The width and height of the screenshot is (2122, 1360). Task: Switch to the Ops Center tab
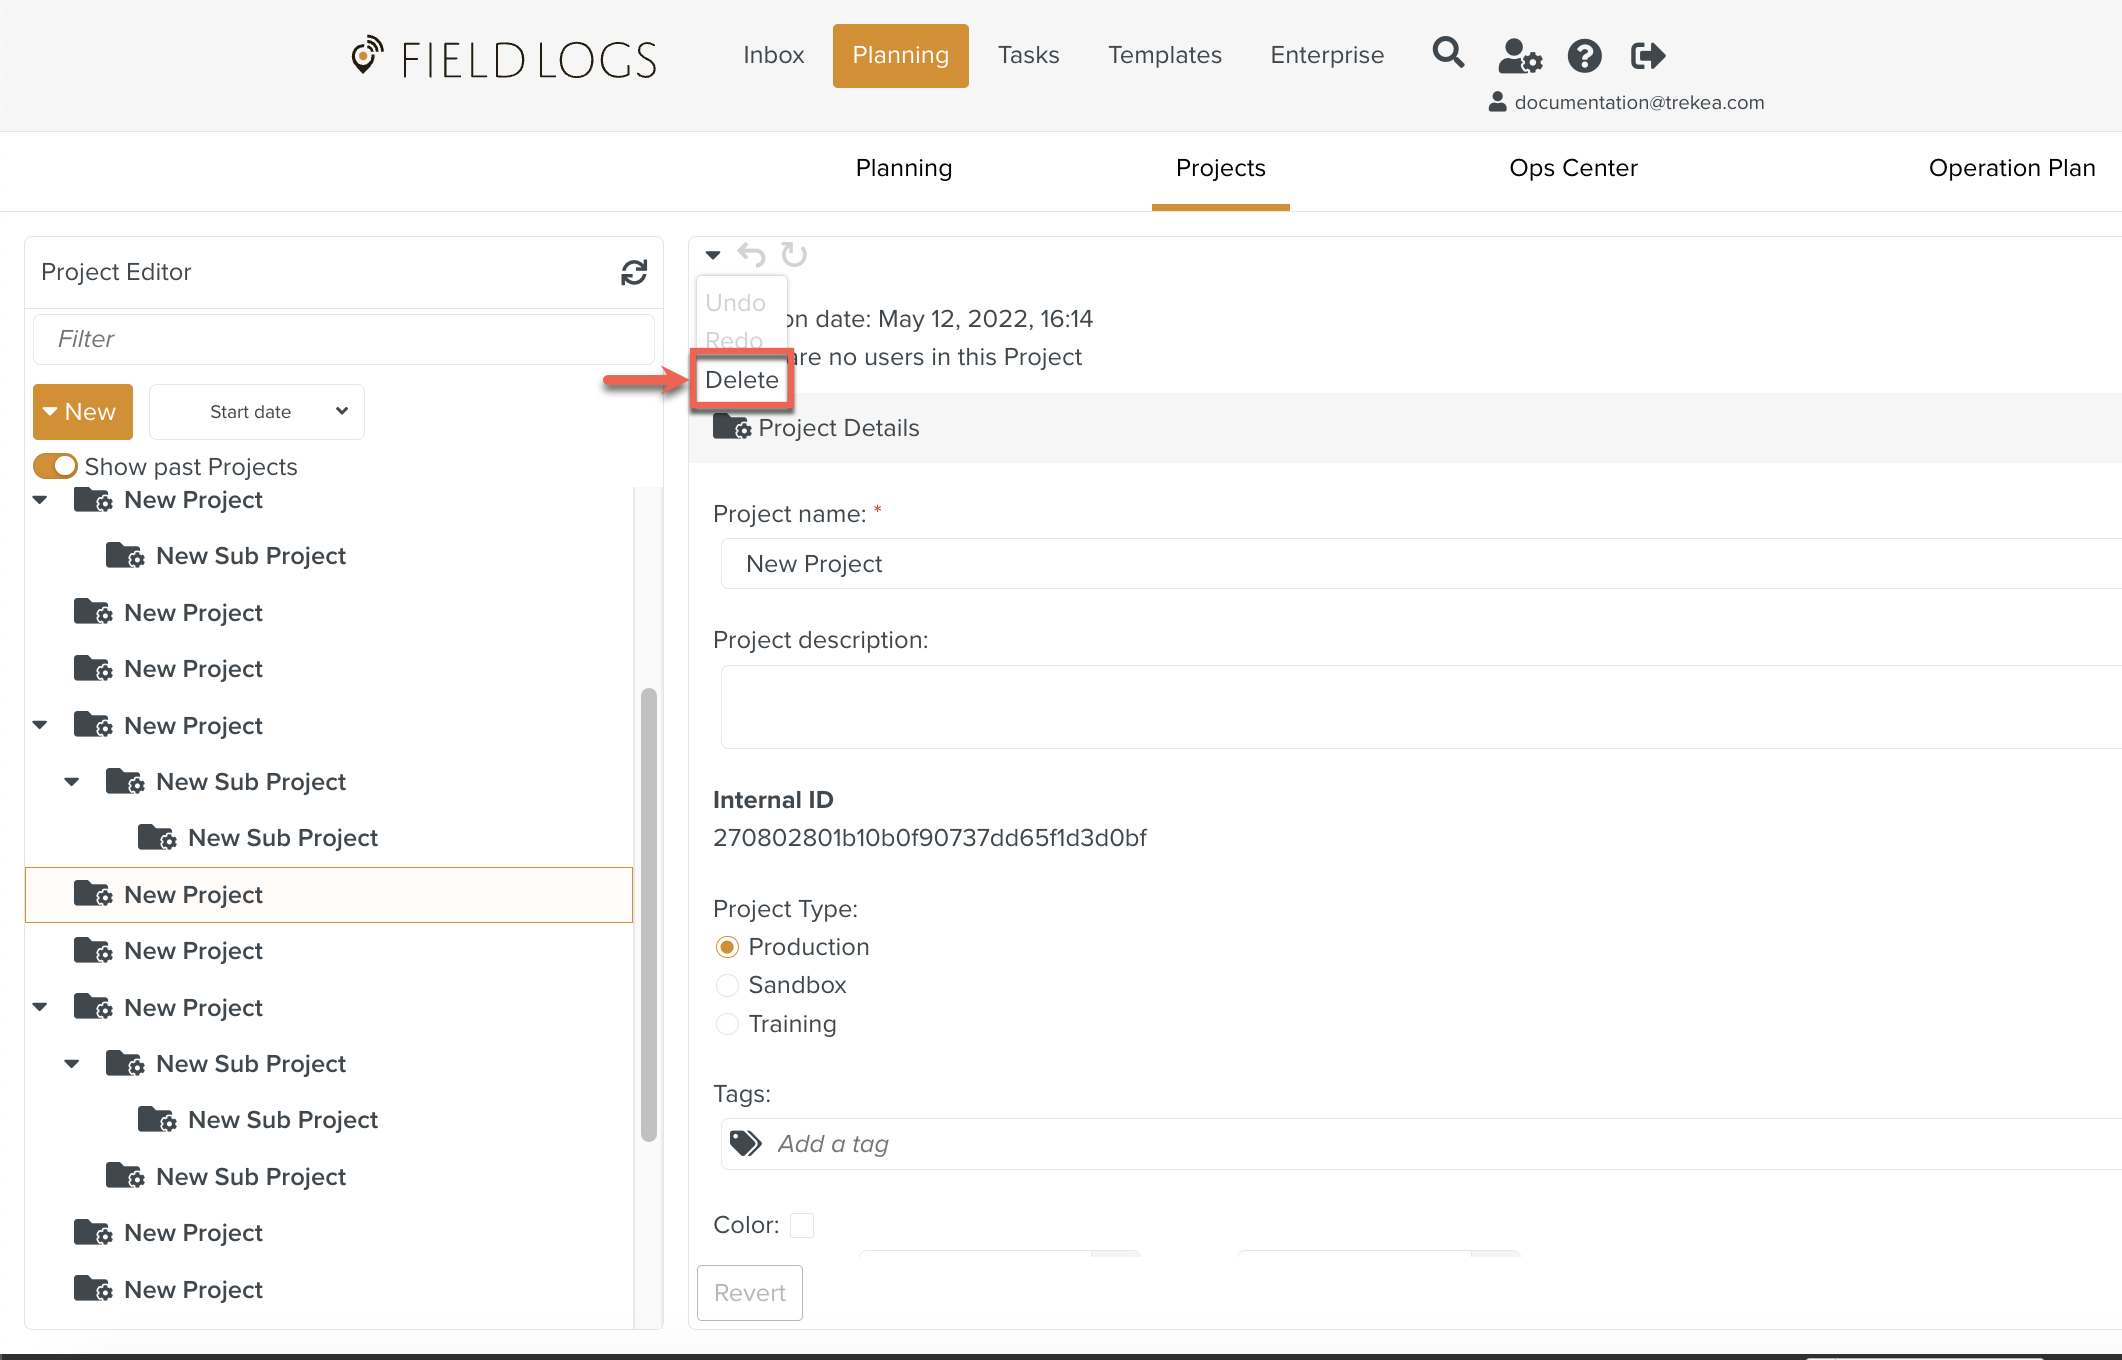(x=1572, y=168)
